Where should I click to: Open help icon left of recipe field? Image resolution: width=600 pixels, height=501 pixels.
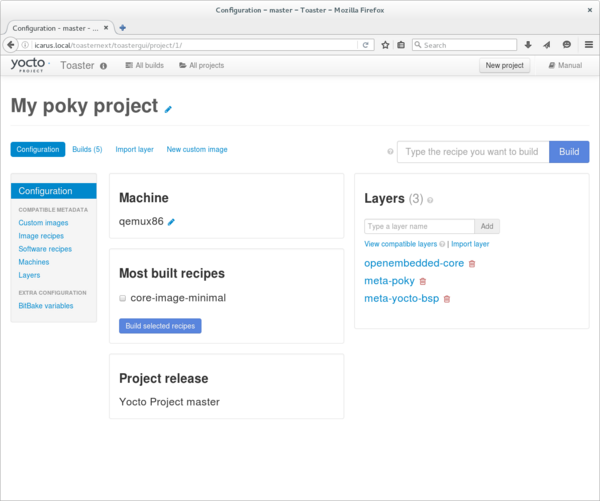390,152
